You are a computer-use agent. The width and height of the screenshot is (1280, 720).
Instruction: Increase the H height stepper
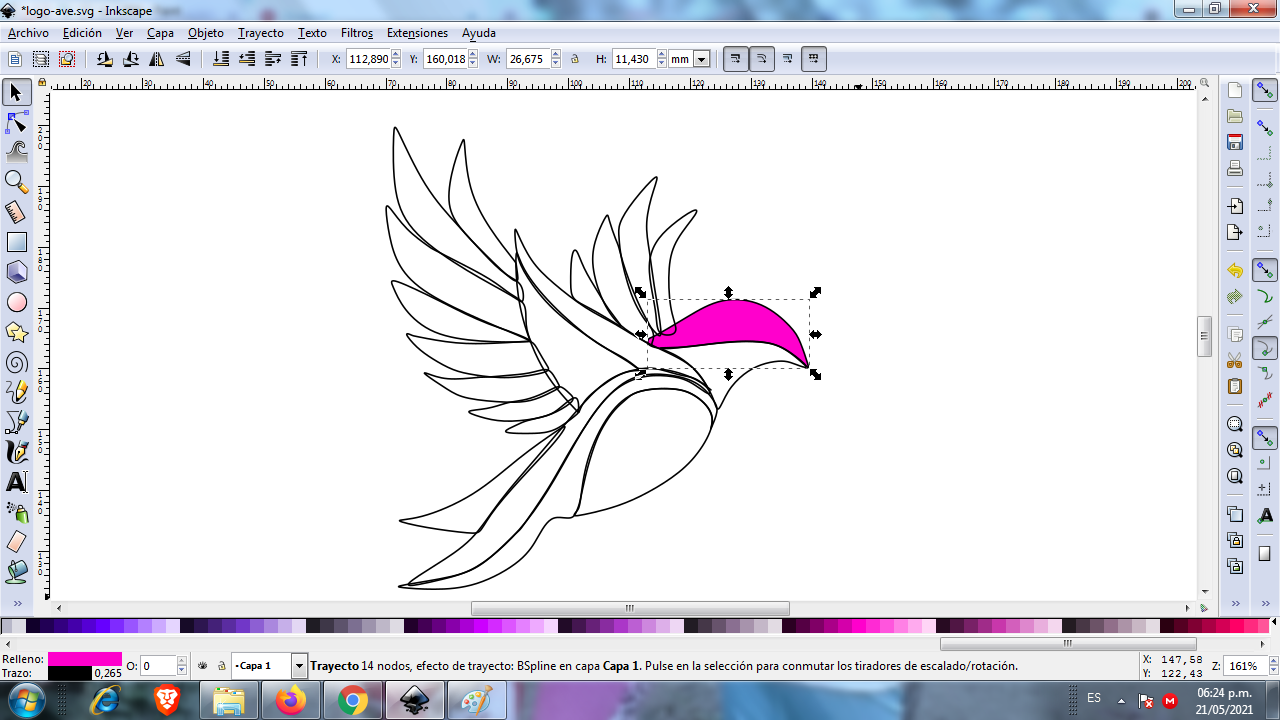coord(661,54)
